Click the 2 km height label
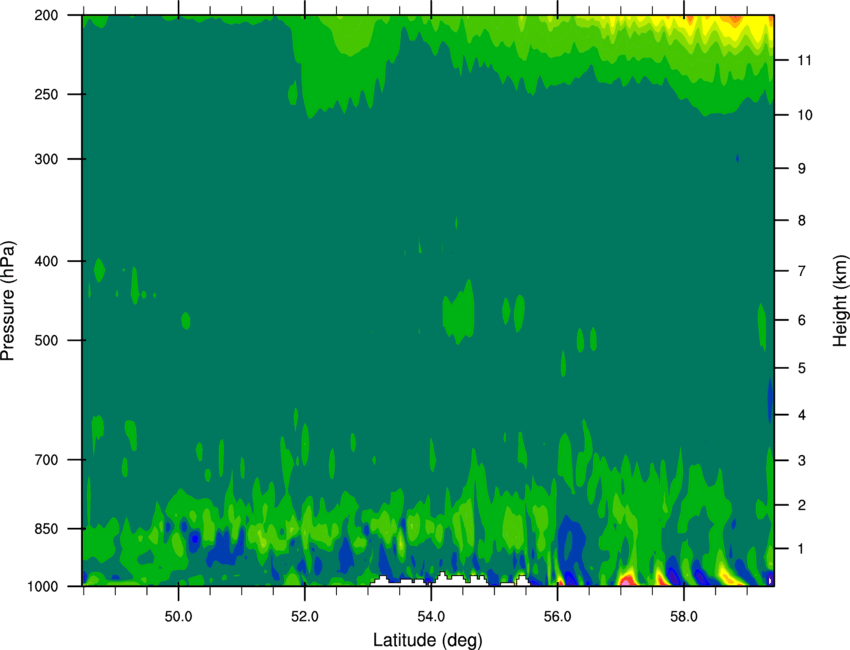 (802, 505)
